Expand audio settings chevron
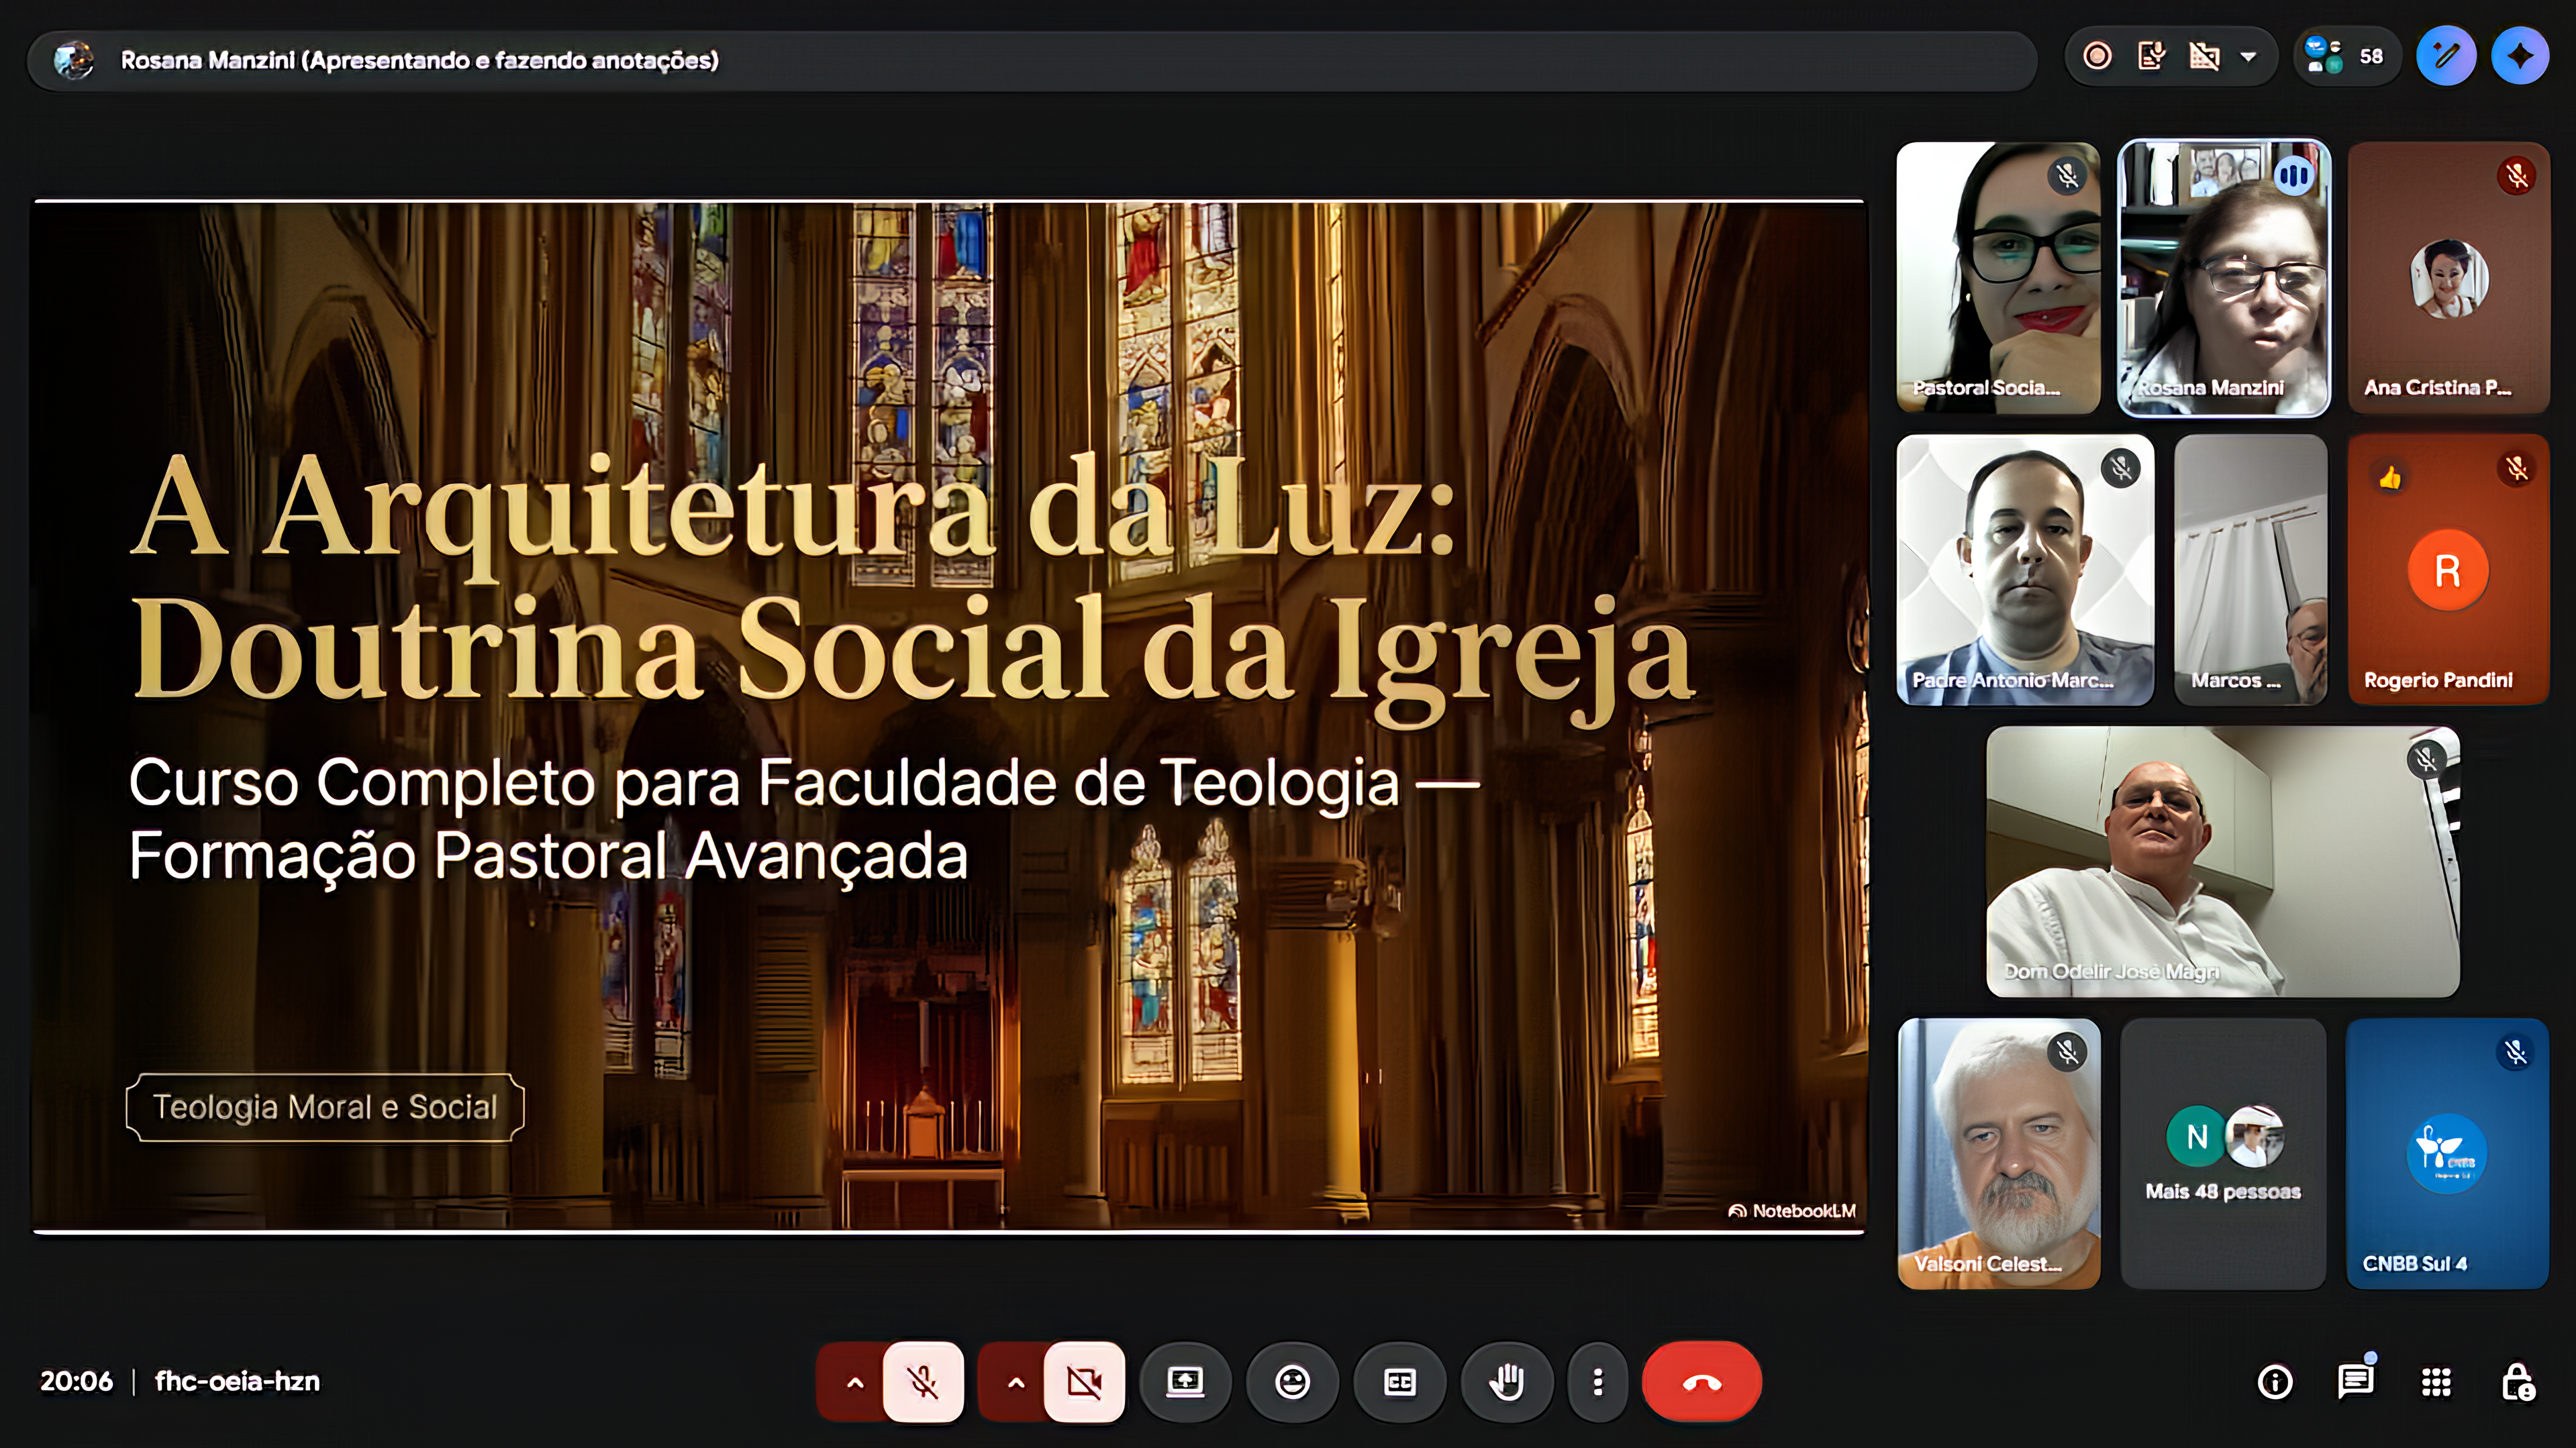The image size is (2576, 1448). point(855,1382)
